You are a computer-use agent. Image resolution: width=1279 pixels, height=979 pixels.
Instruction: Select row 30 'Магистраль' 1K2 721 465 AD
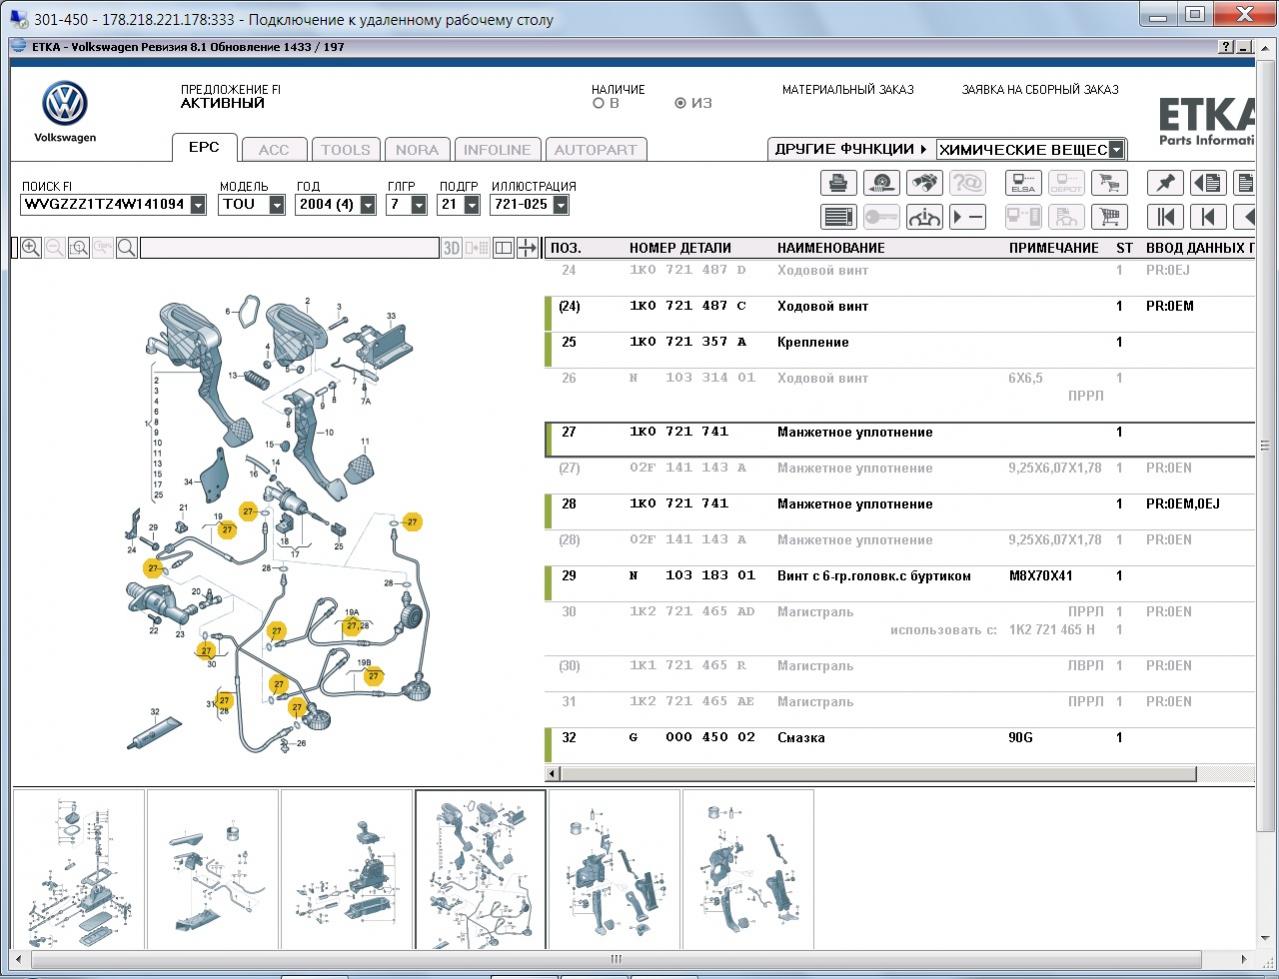coord(900,620)
